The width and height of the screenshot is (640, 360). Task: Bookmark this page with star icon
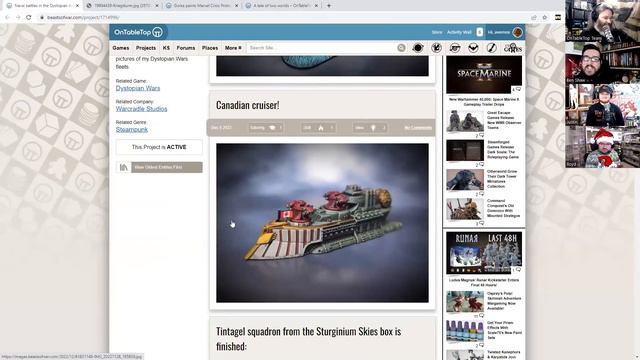click(544, 17)
